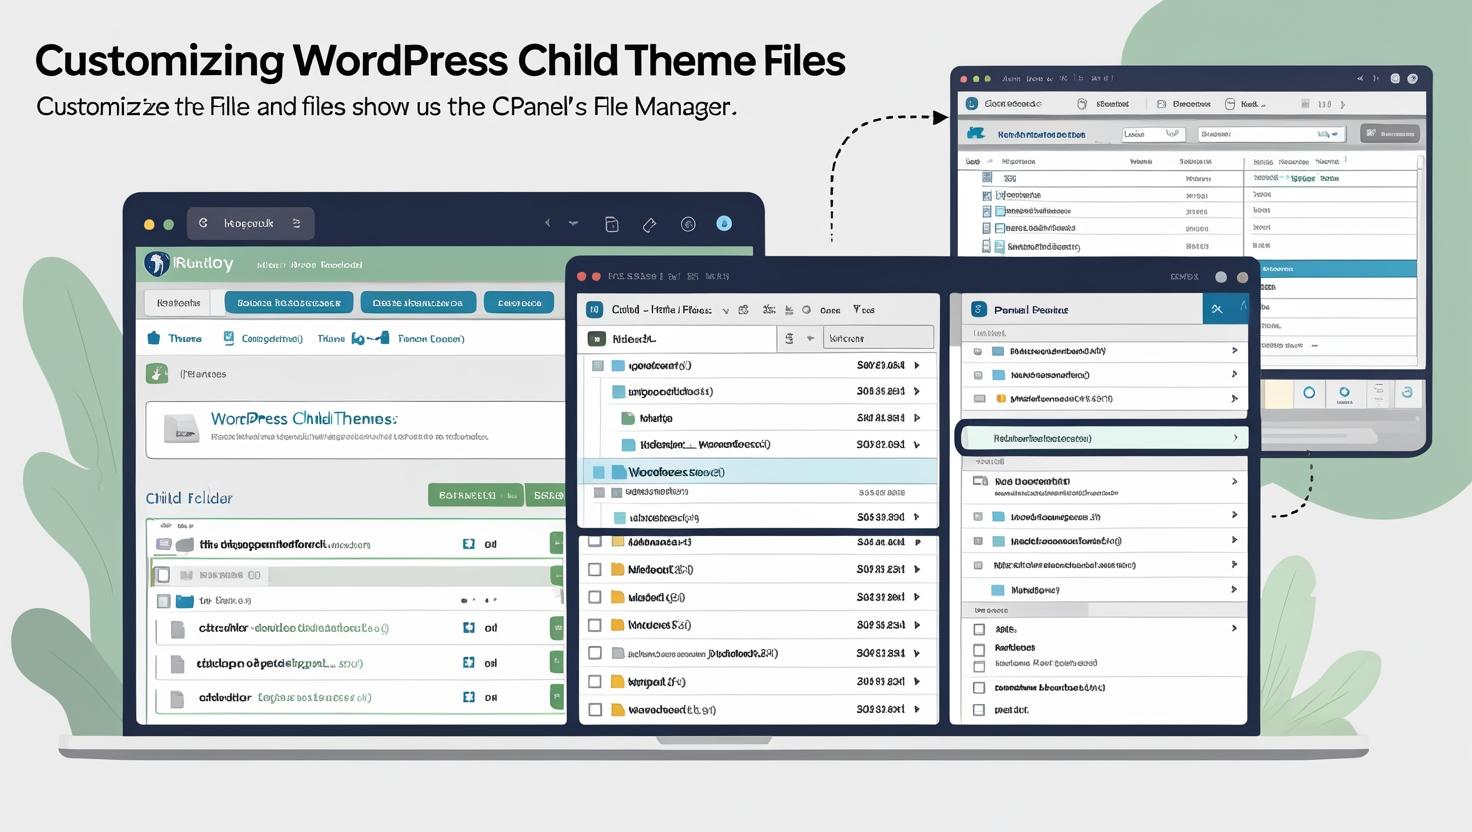The height and width of the screenshot is (832, 1472).
Task: Click Ceaa in center window toolbar
Action: point(830,310)
